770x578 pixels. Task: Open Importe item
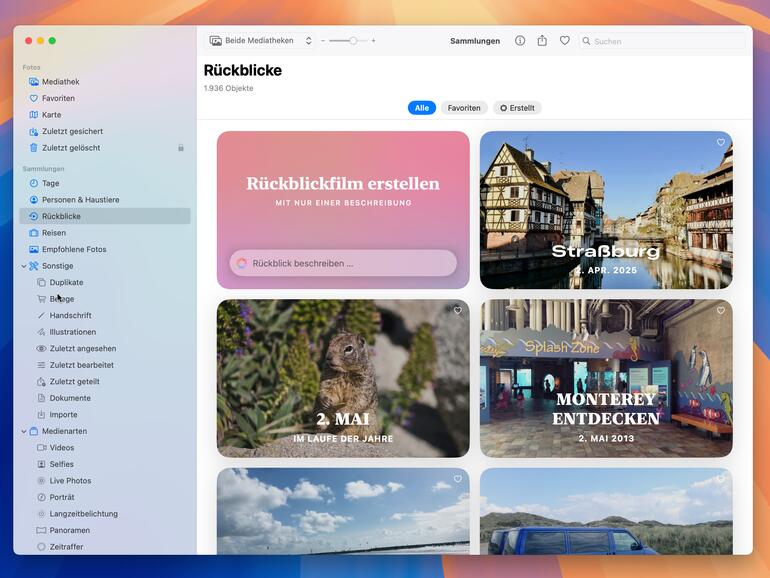click(104, 414)
